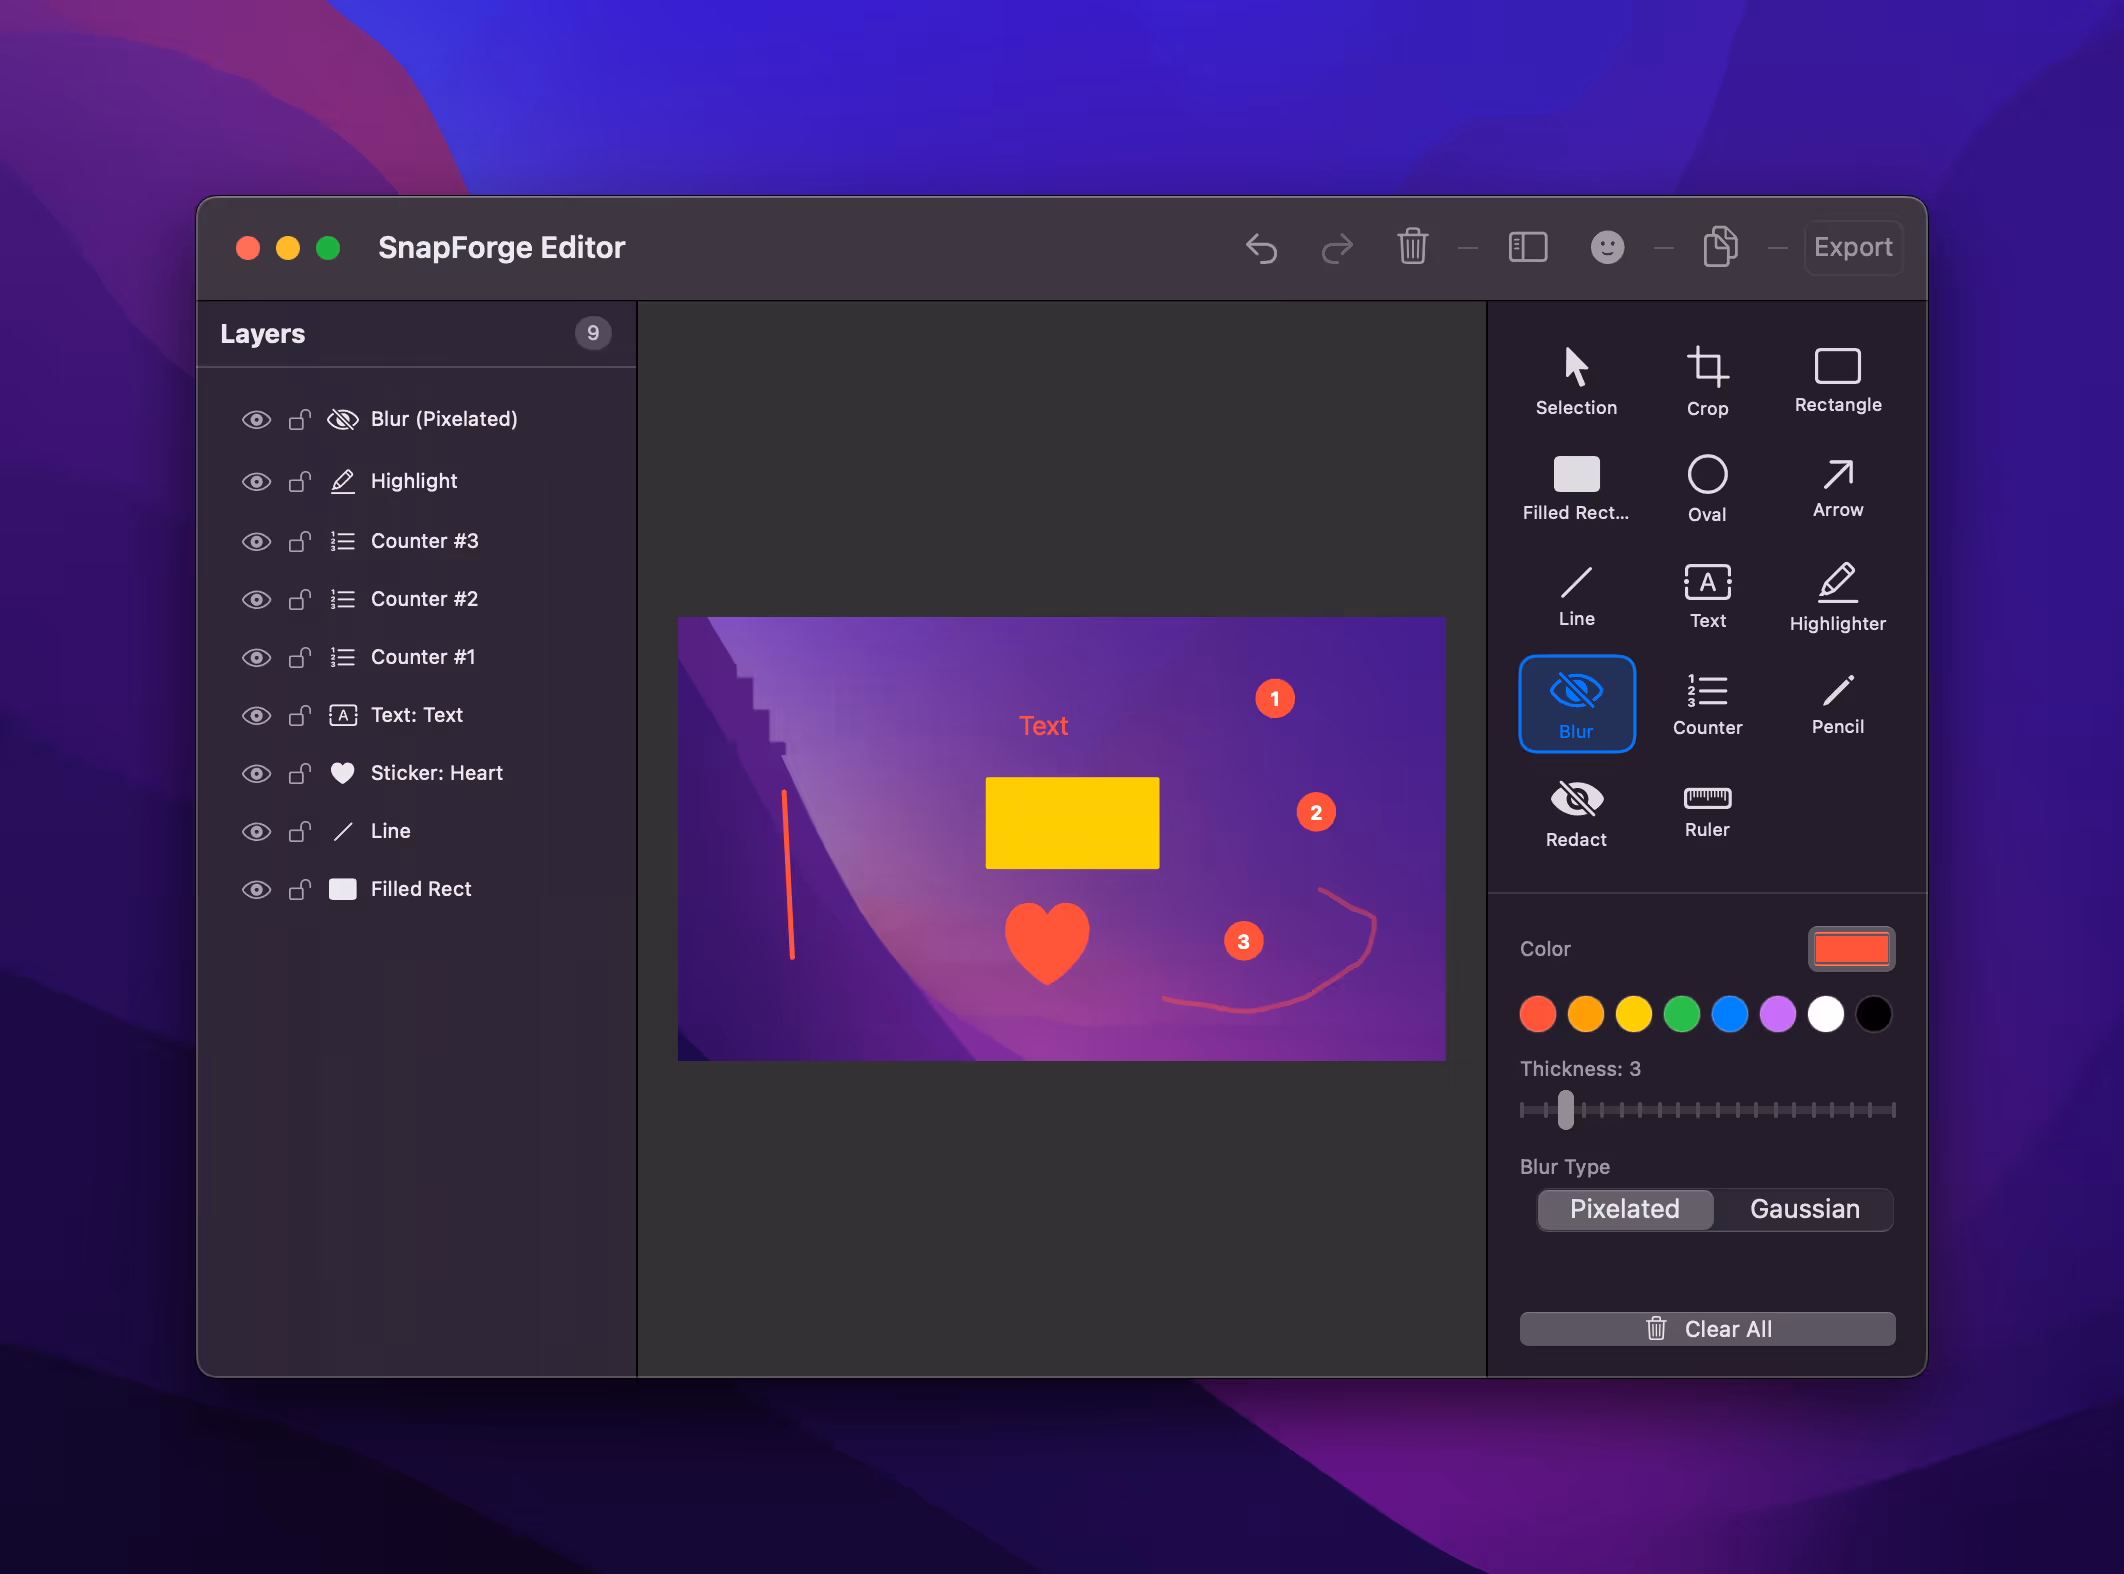Click the Undo arrow in toolbar
This screenshot has height=1574, width=2124.
click(1261, 247)
